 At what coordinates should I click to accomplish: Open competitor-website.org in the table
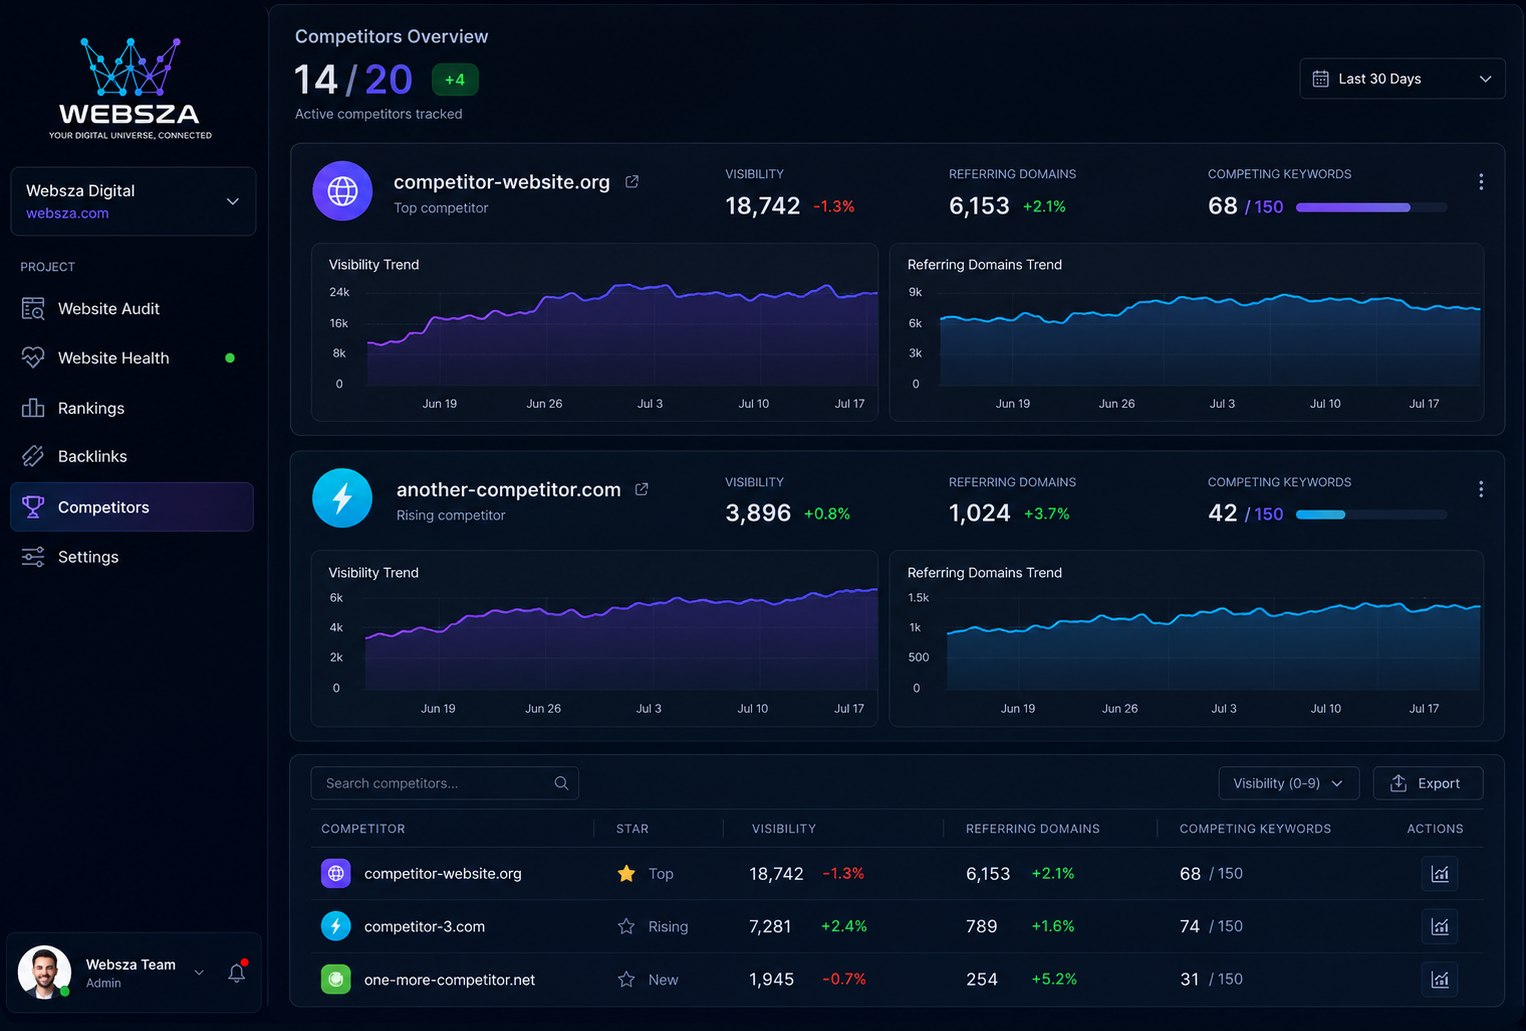(x=443, y=873)
